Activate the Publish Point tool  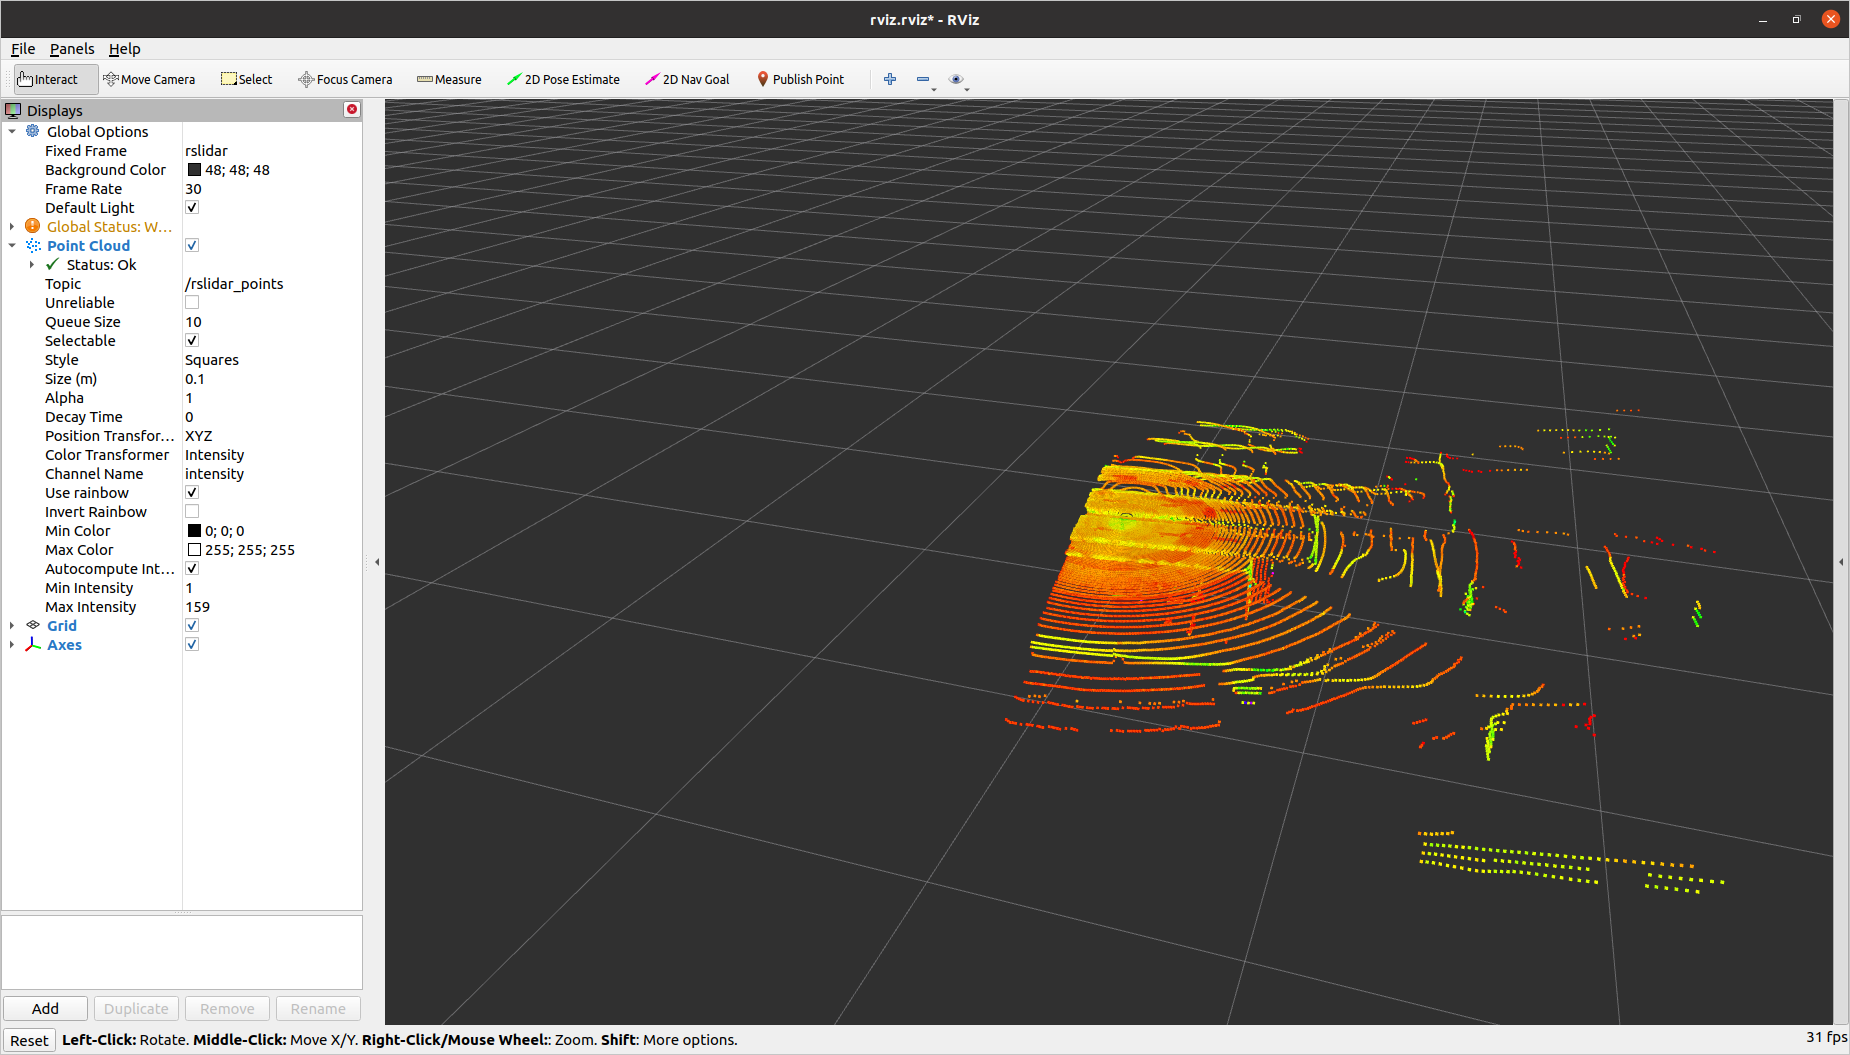point(800,79)
